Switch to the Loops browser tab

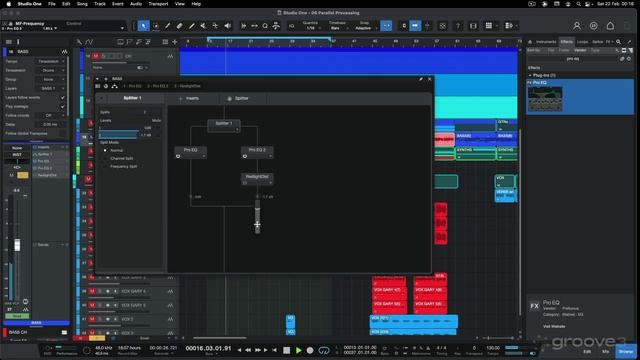coord(582,42)
